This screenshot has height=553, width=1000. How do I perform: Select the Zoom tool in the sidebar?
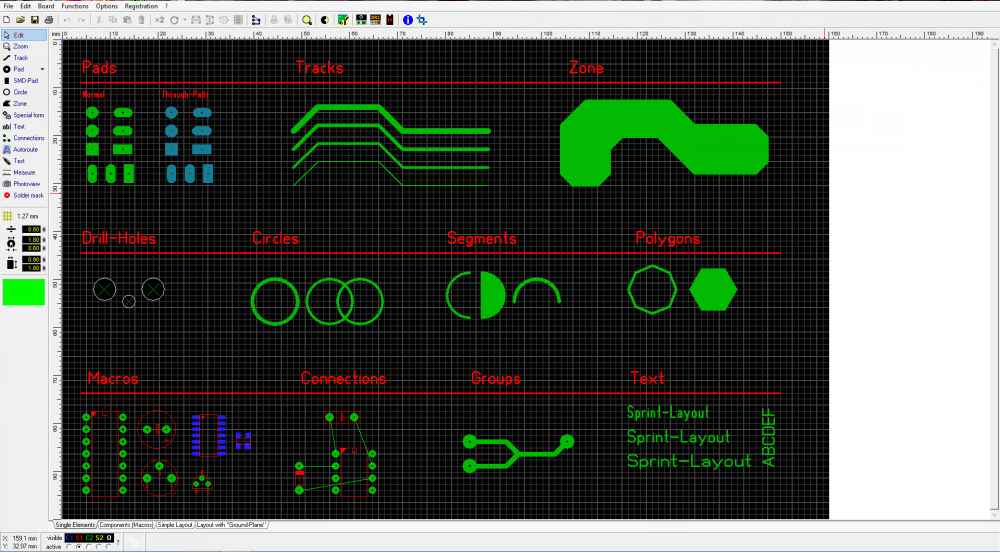tap(24, 47)
